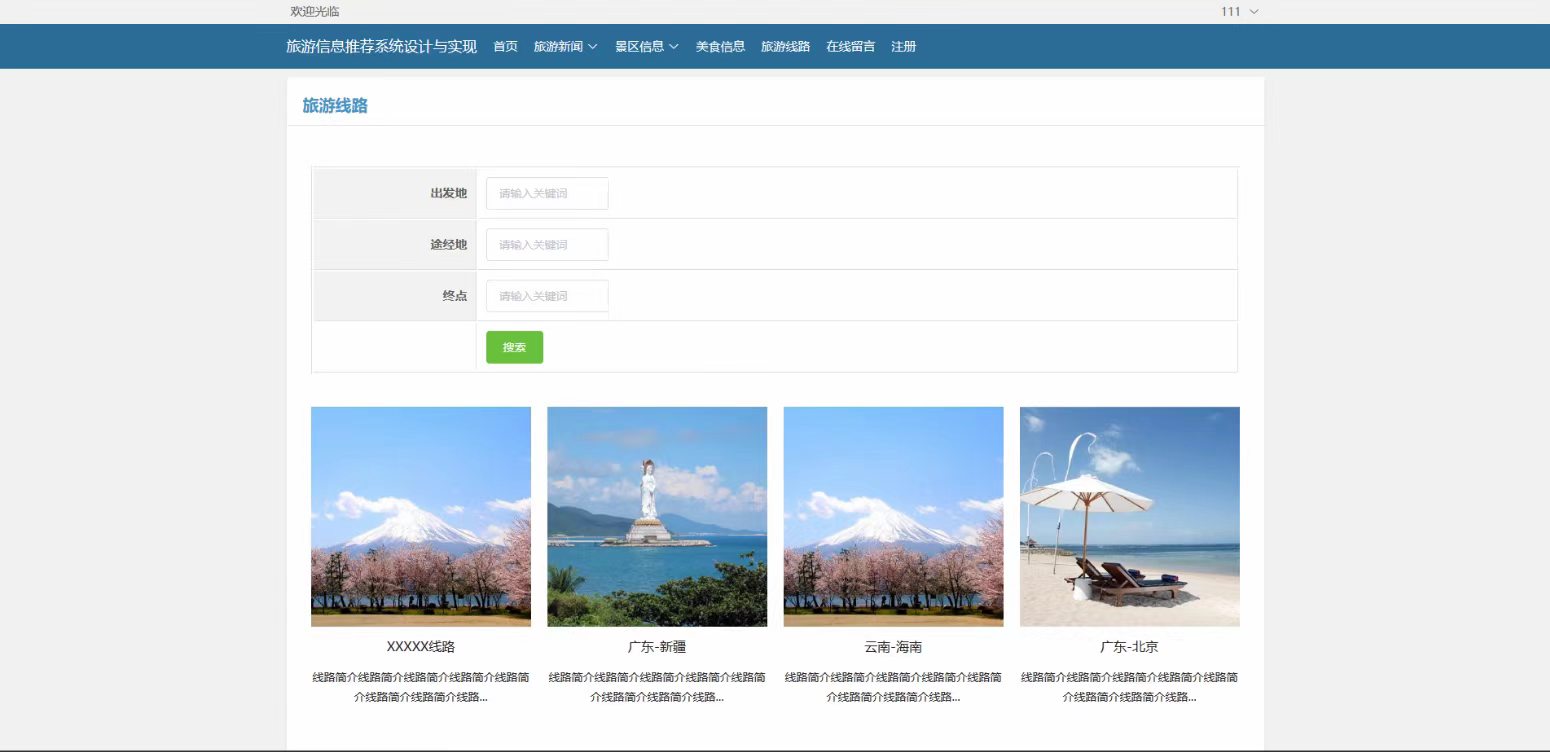This screenshot has width=1550, height=752.
Task: Open the XXXXX线路 card image
Action: pyautogui.click(x=421, y=516)
